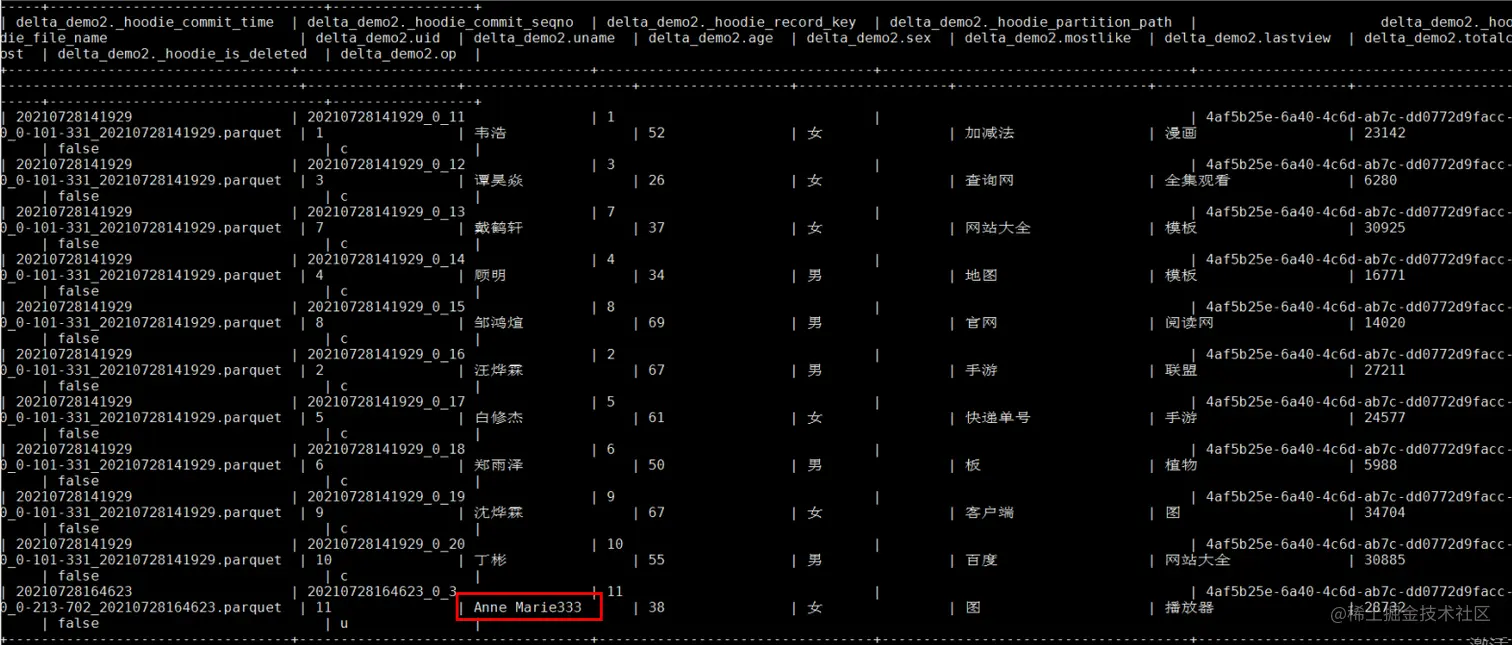
Task: Select seqno value 20210728141929_0_12
Action: 386,165
